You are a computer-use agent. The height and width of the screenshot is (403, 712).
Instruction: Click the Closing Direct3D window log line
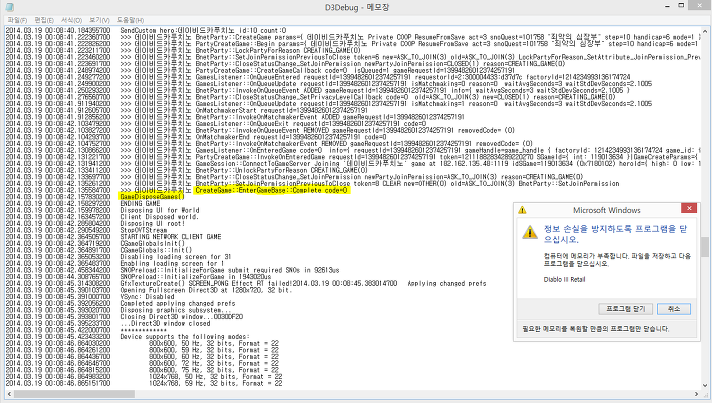[x=182, y=317]
